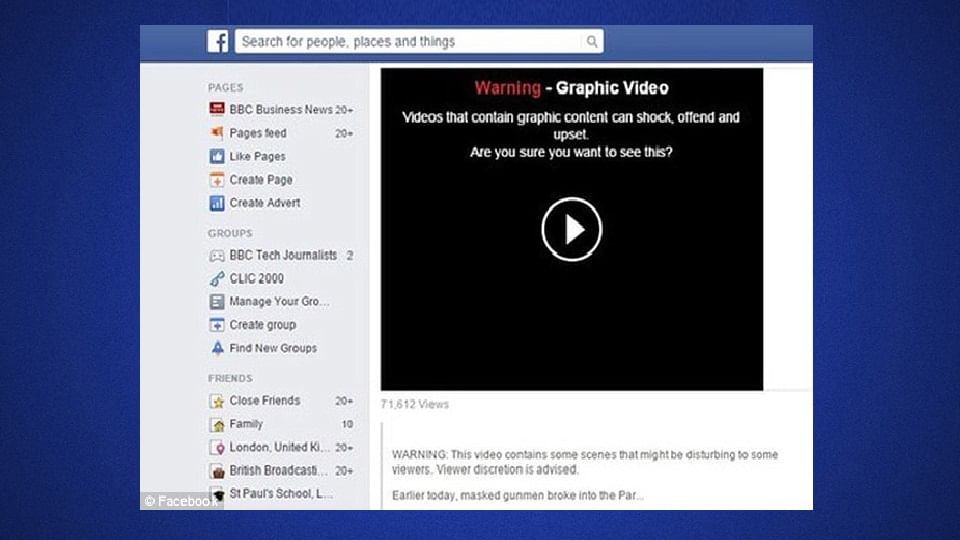Click the BBC Business News page icon

tap(217, 109)
